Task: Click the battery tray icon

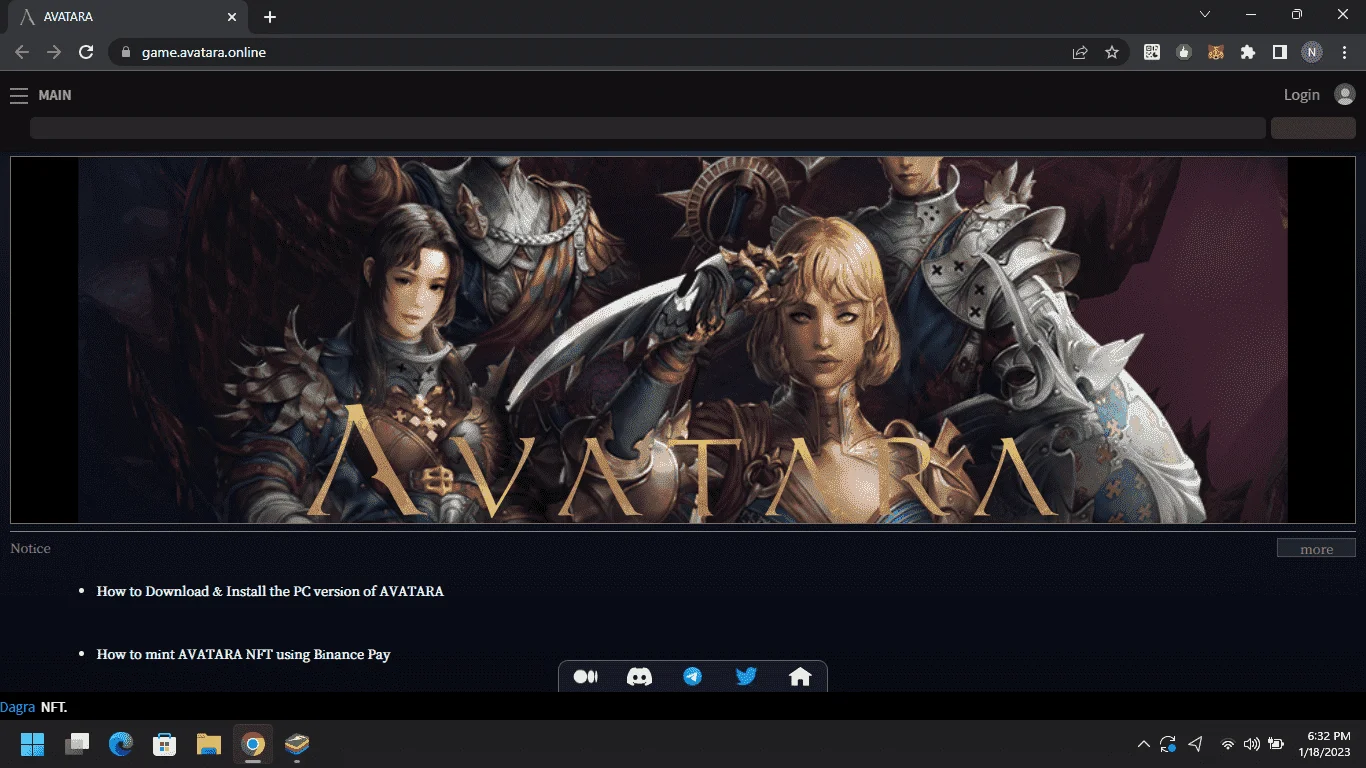Action: click(1276, 744)
